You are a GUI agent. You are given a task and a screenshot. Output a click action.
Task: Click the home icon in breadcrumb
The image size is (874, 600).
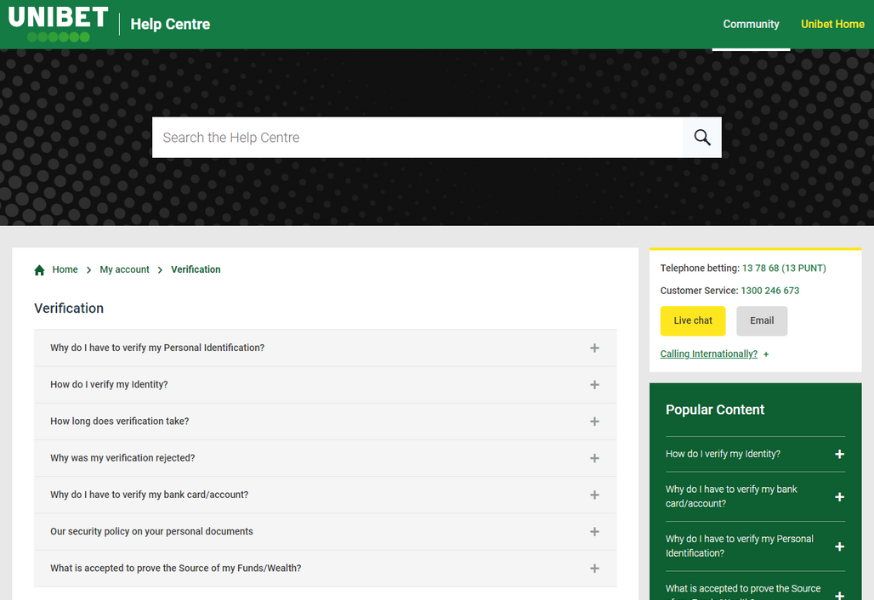(x=39, y=270)
